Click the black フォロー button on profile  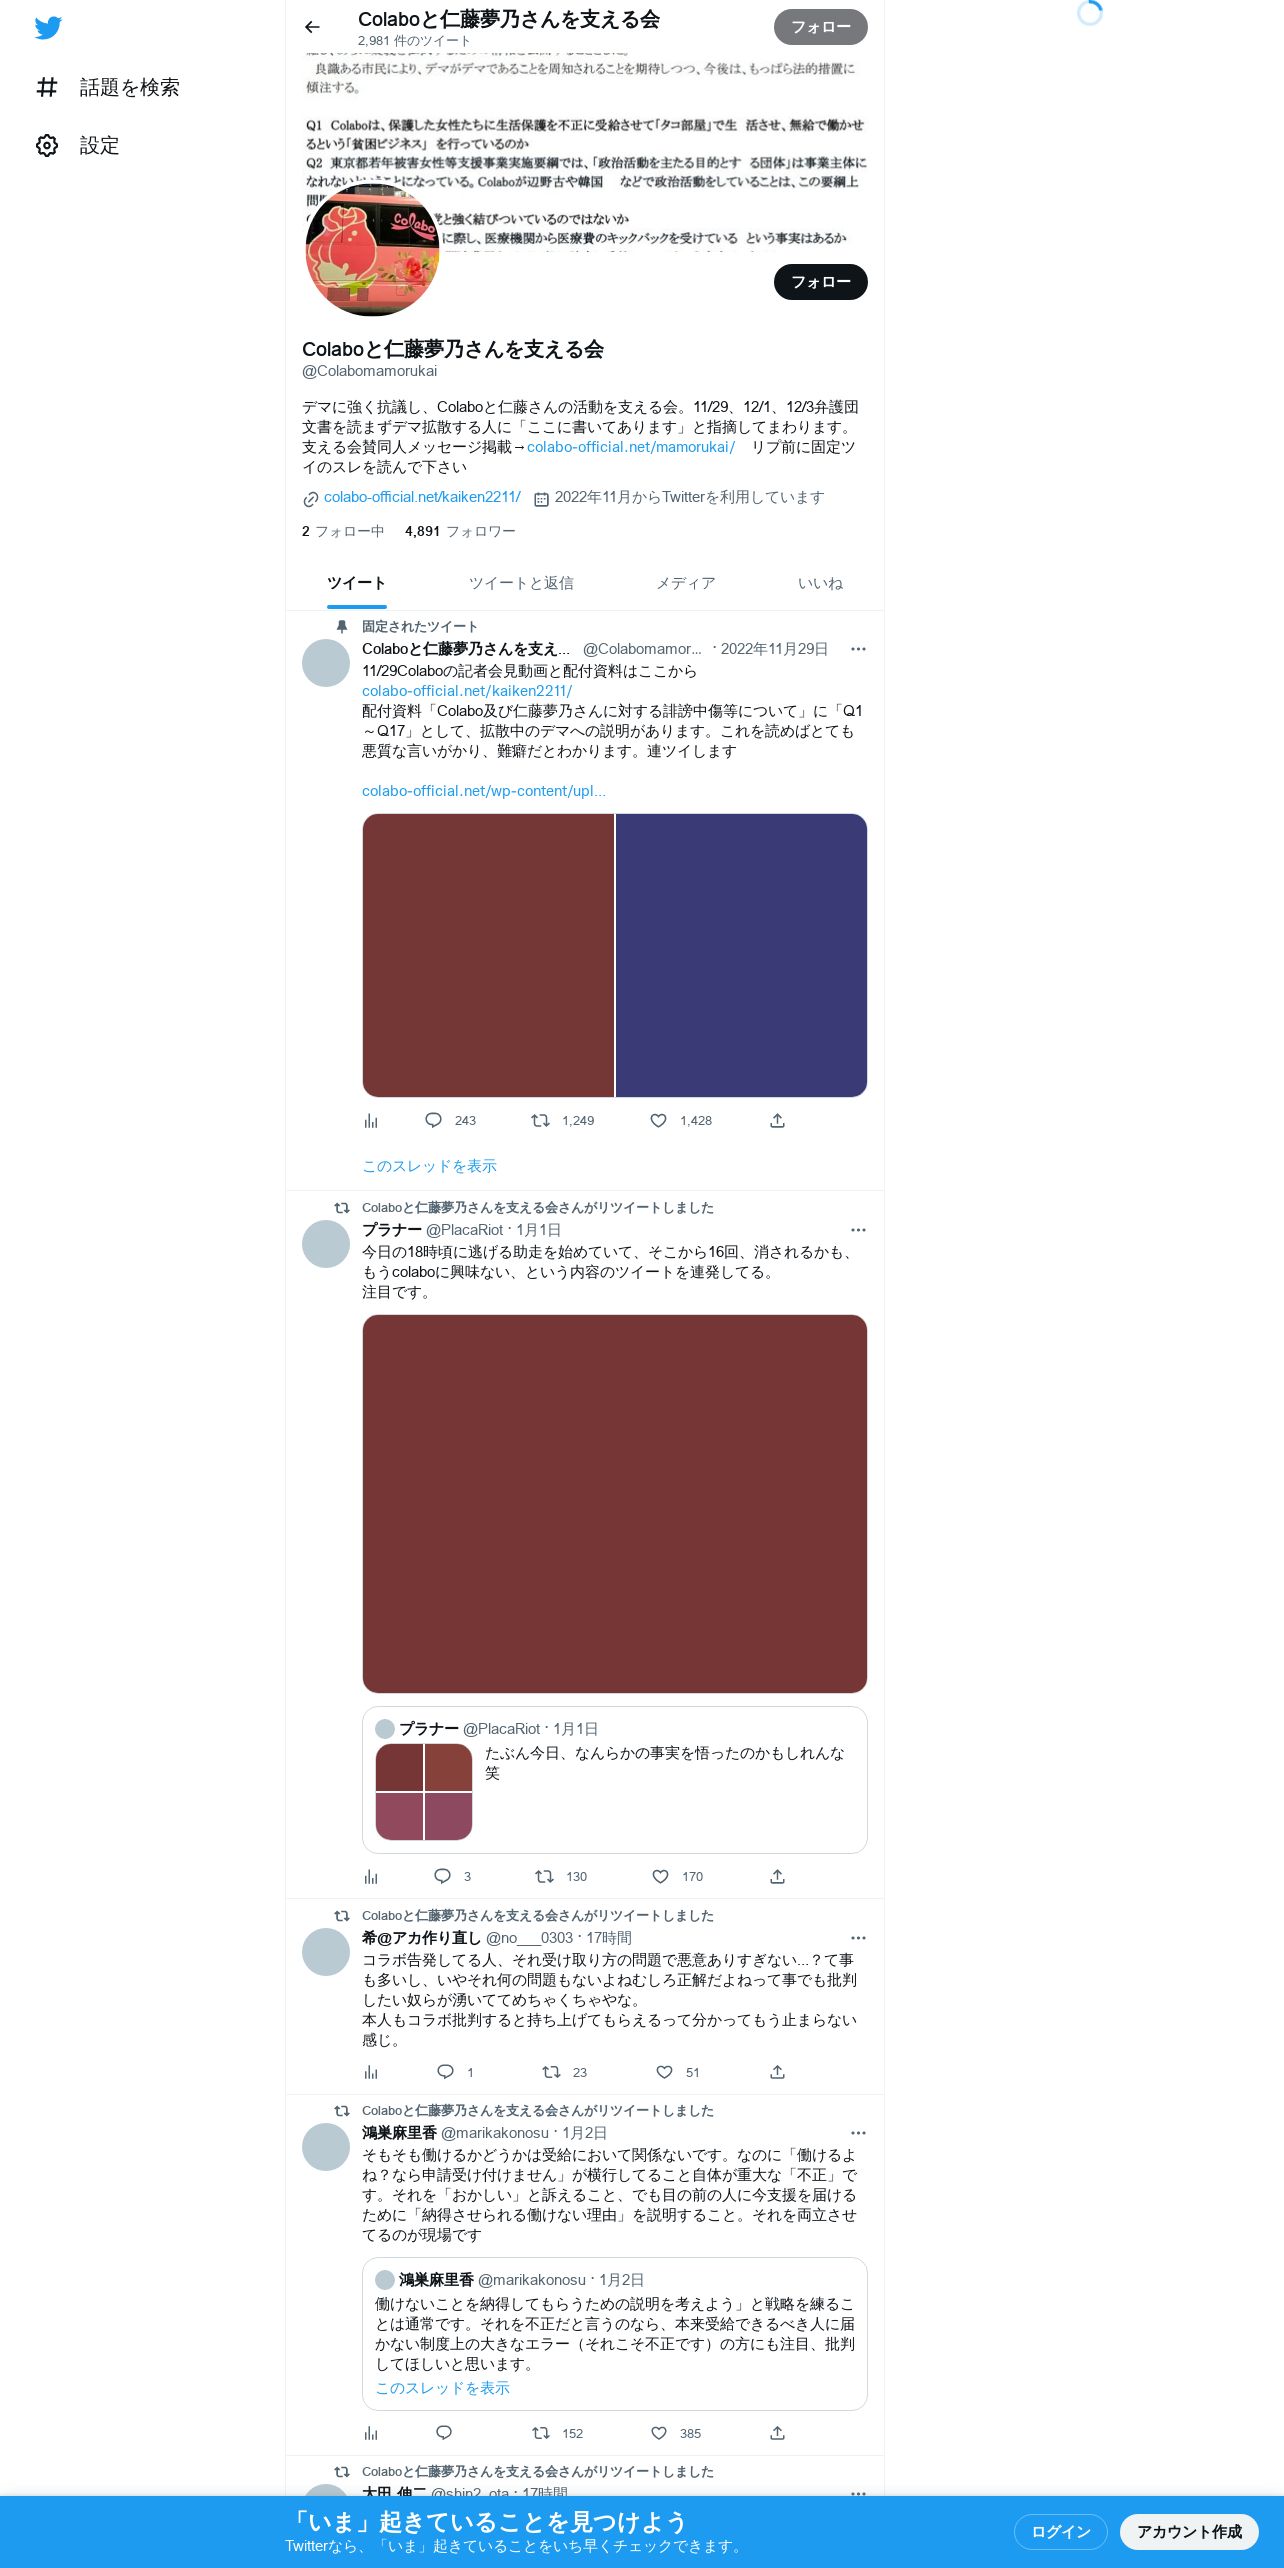pyautogui.click(x=820, y=282)
